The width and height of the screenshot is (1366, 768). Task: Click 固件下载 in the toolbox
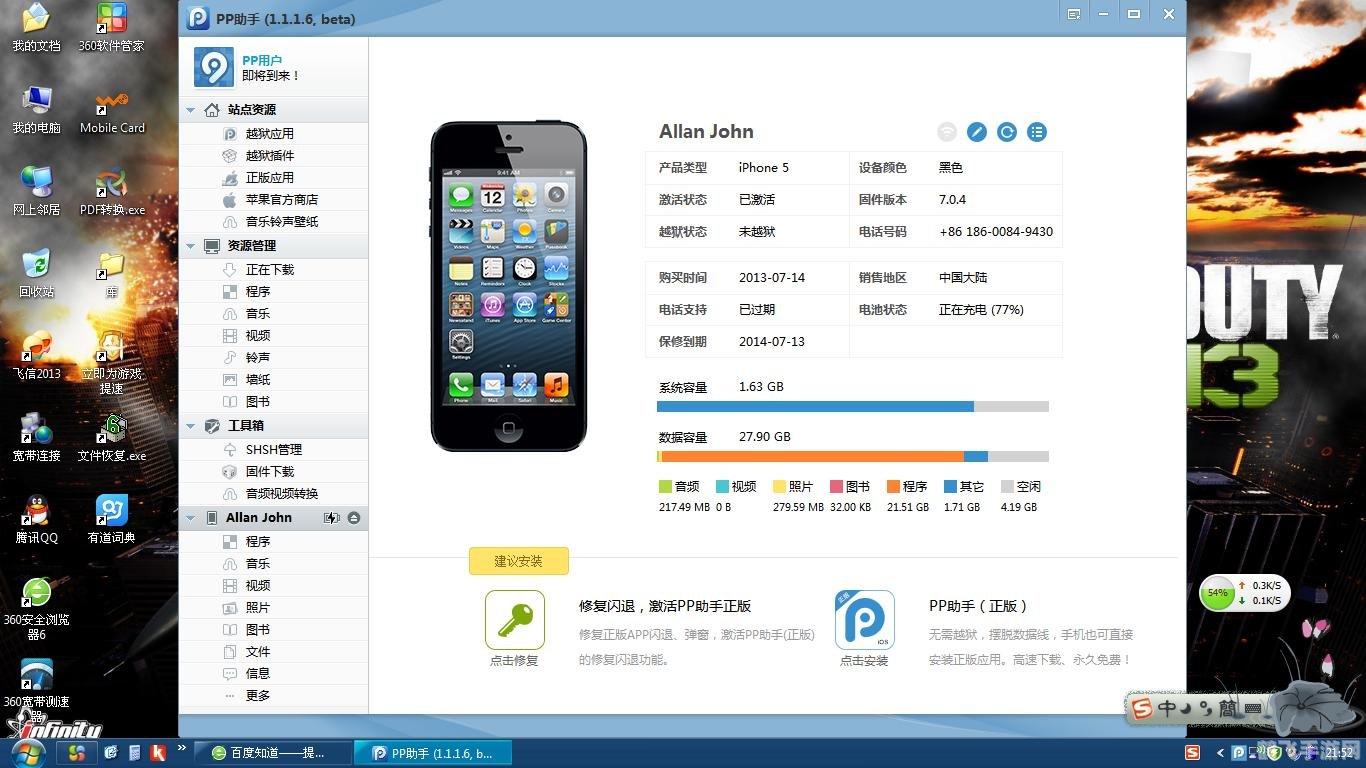coord(269,472)
